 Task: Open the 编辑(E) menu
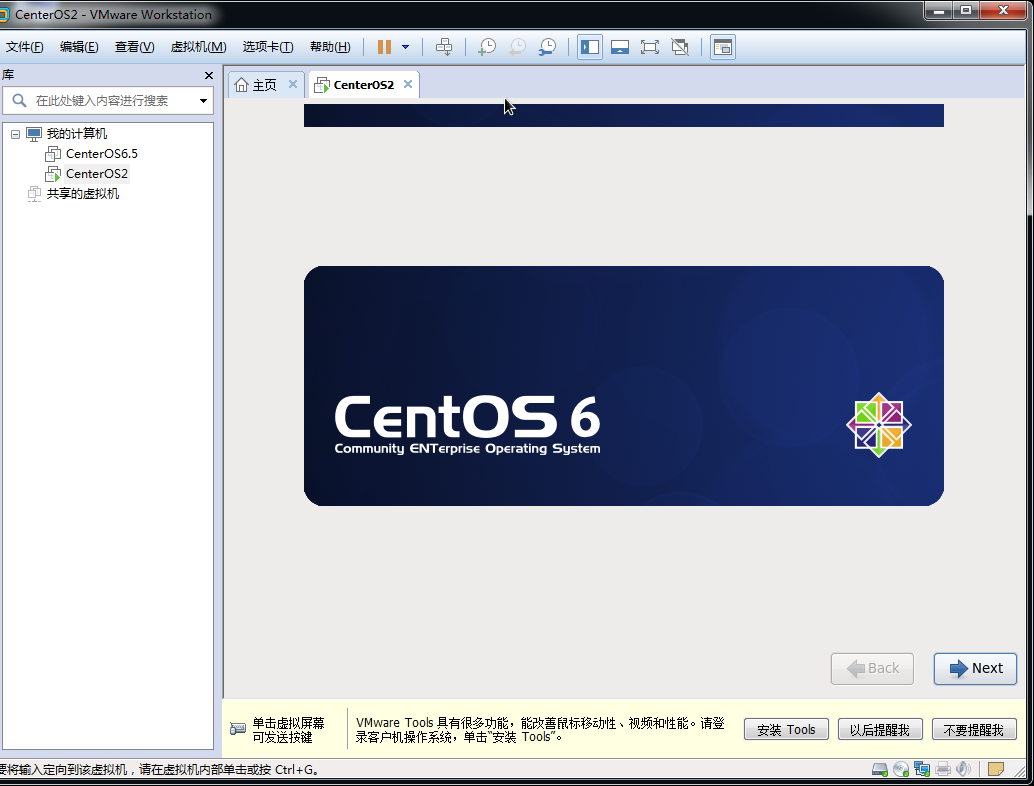tap(79, 47)
